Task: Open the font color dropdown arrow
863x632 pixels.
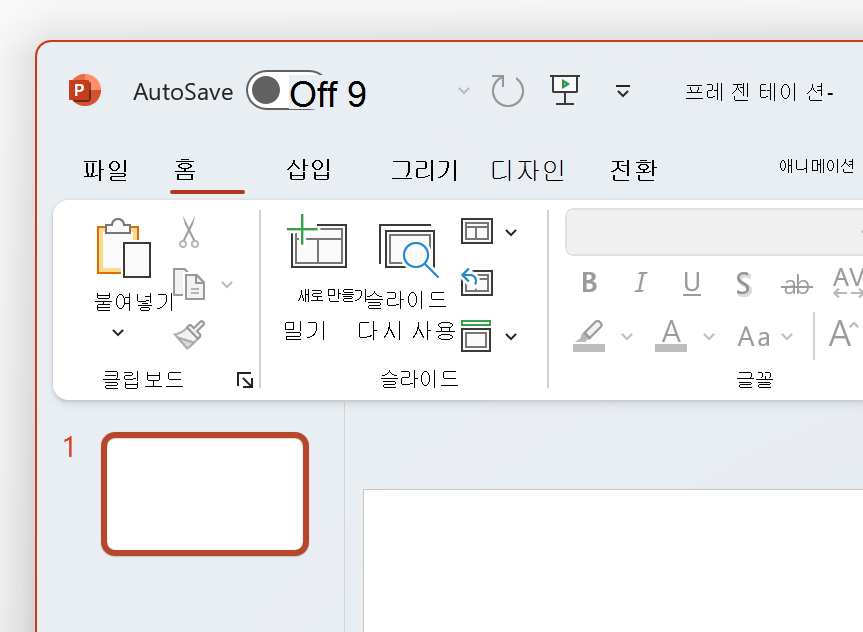Action: (709, 336)
